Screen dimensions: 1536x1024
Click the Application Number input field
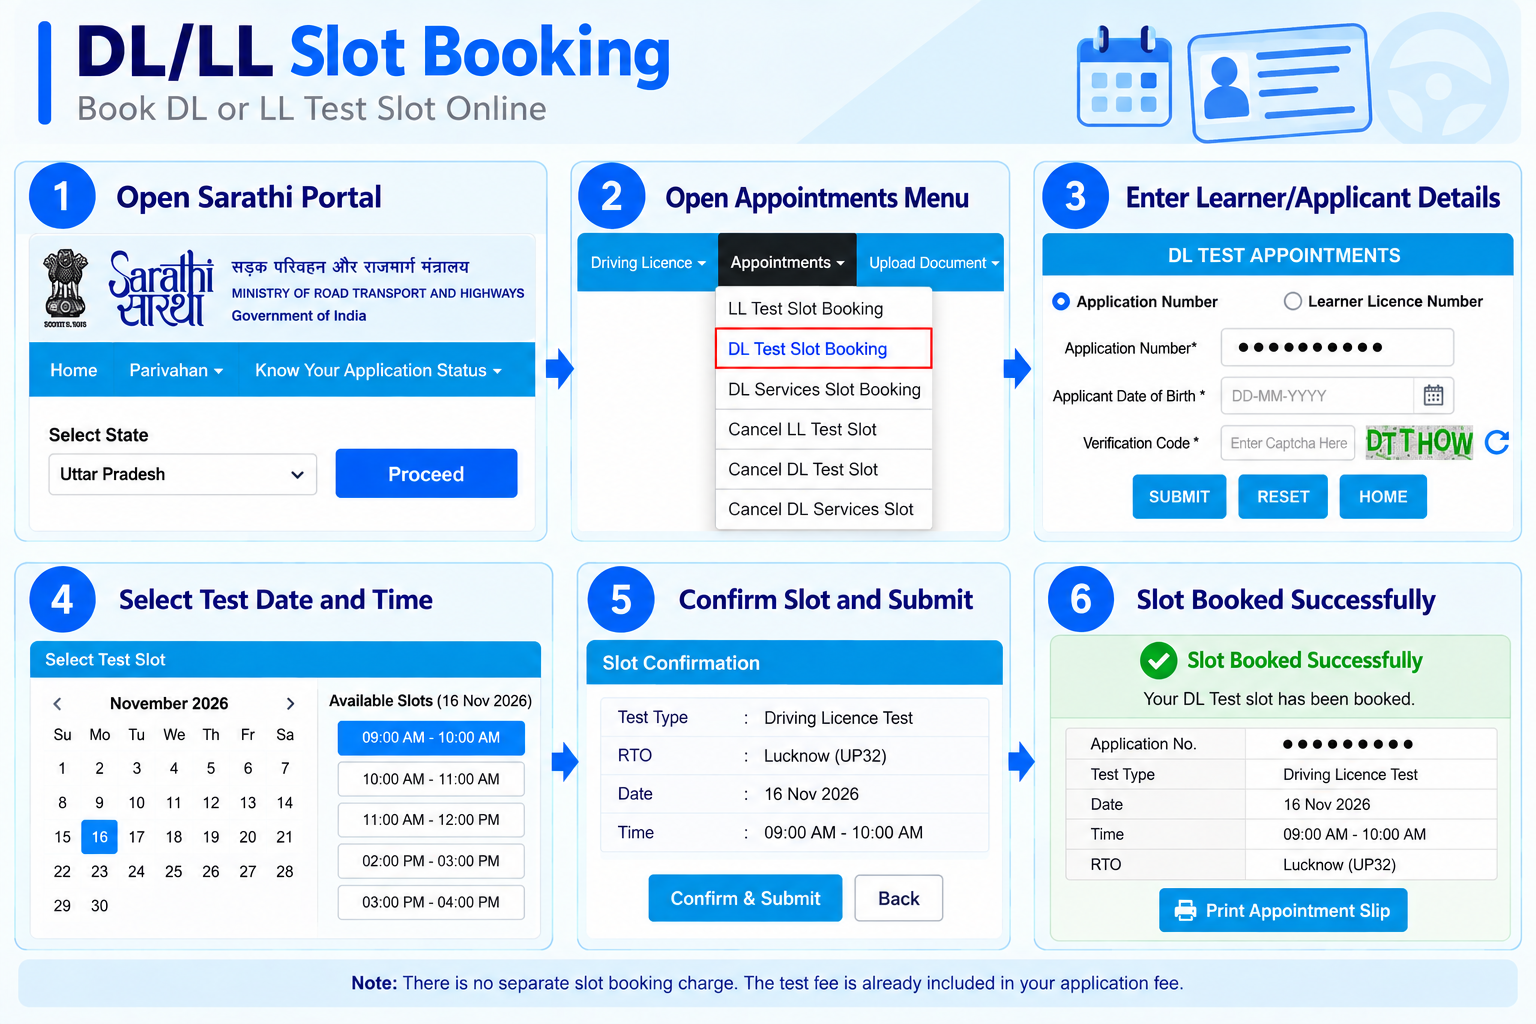pos(1337,347)
